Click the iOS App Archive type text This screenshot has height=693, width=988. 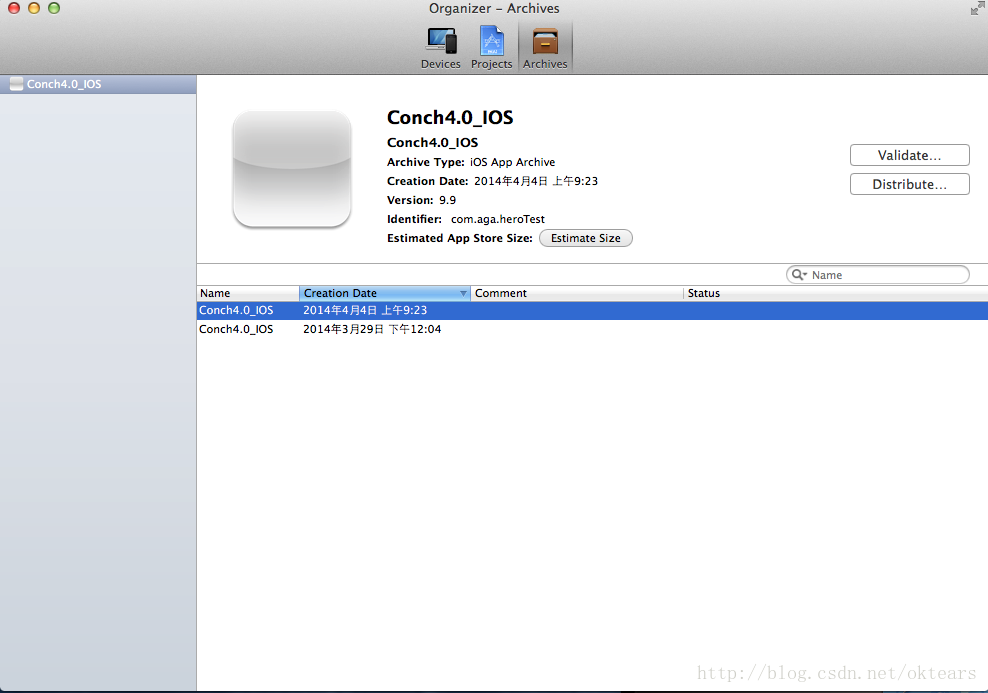(512, 163)
